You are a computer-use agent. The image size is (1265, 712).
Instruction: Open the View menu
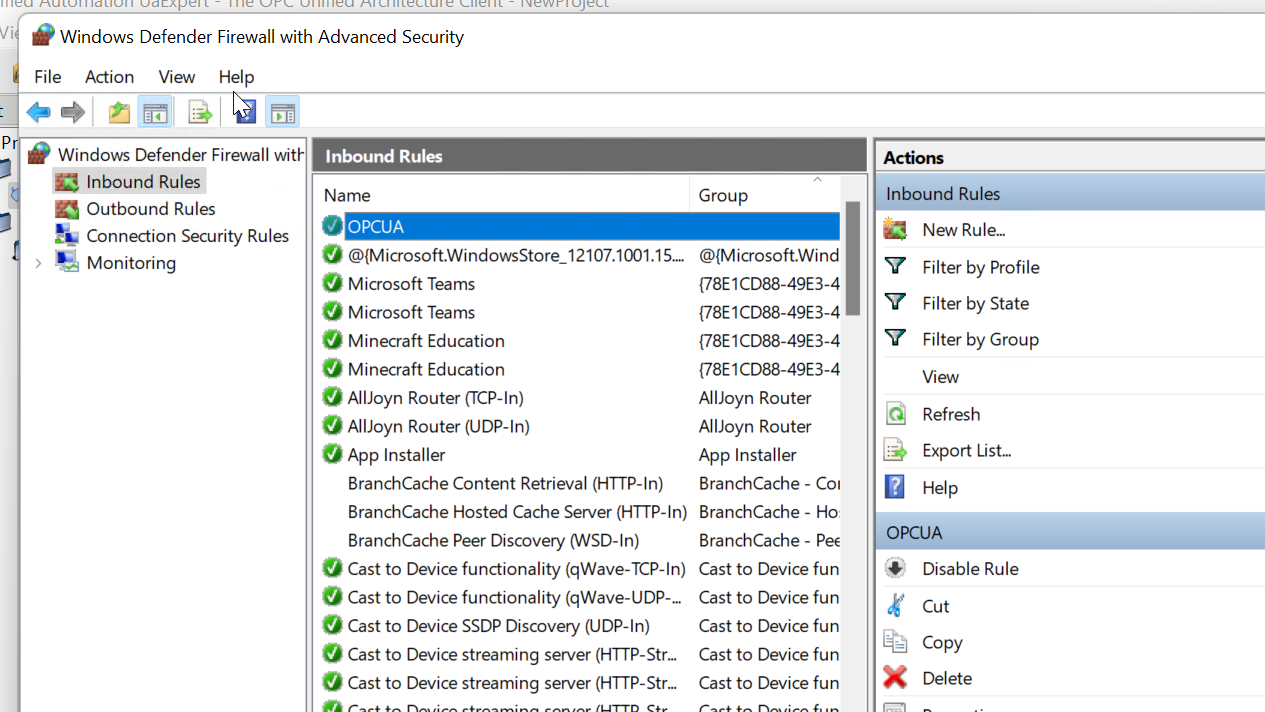pos(177,77)
